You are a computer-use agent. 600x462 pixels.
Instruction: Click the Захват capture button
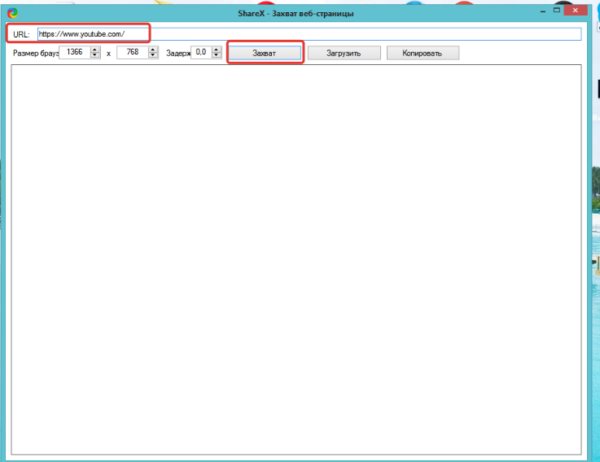click(264, 53)
